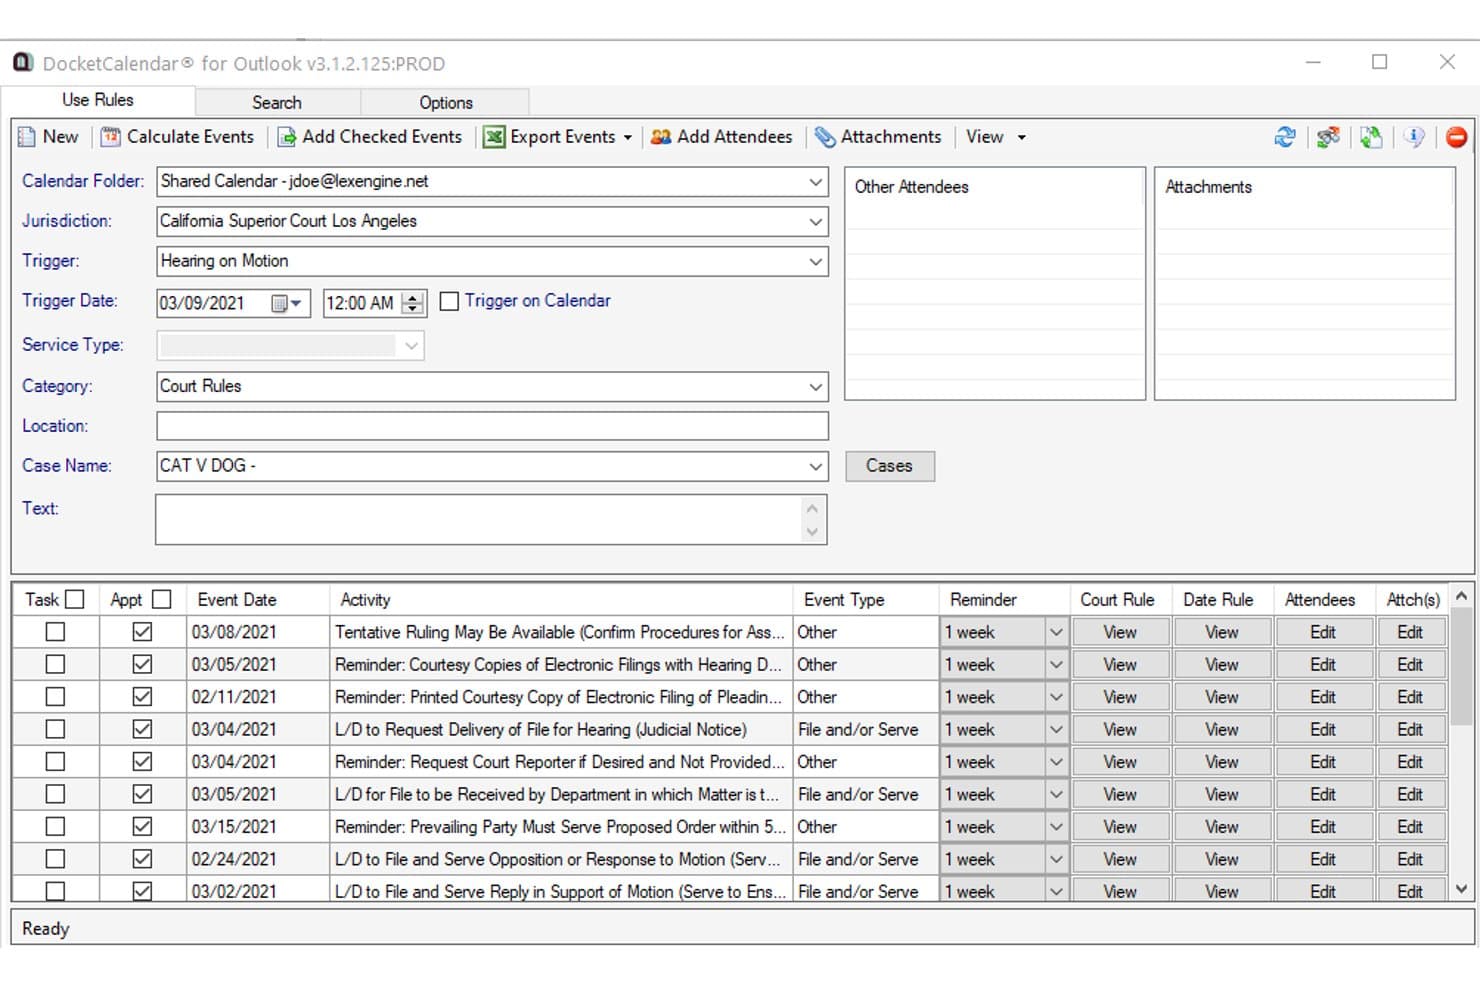Click Add Checked Events in the toolbar
This screenshot has width=1480, height=987.
coord(370,137)
